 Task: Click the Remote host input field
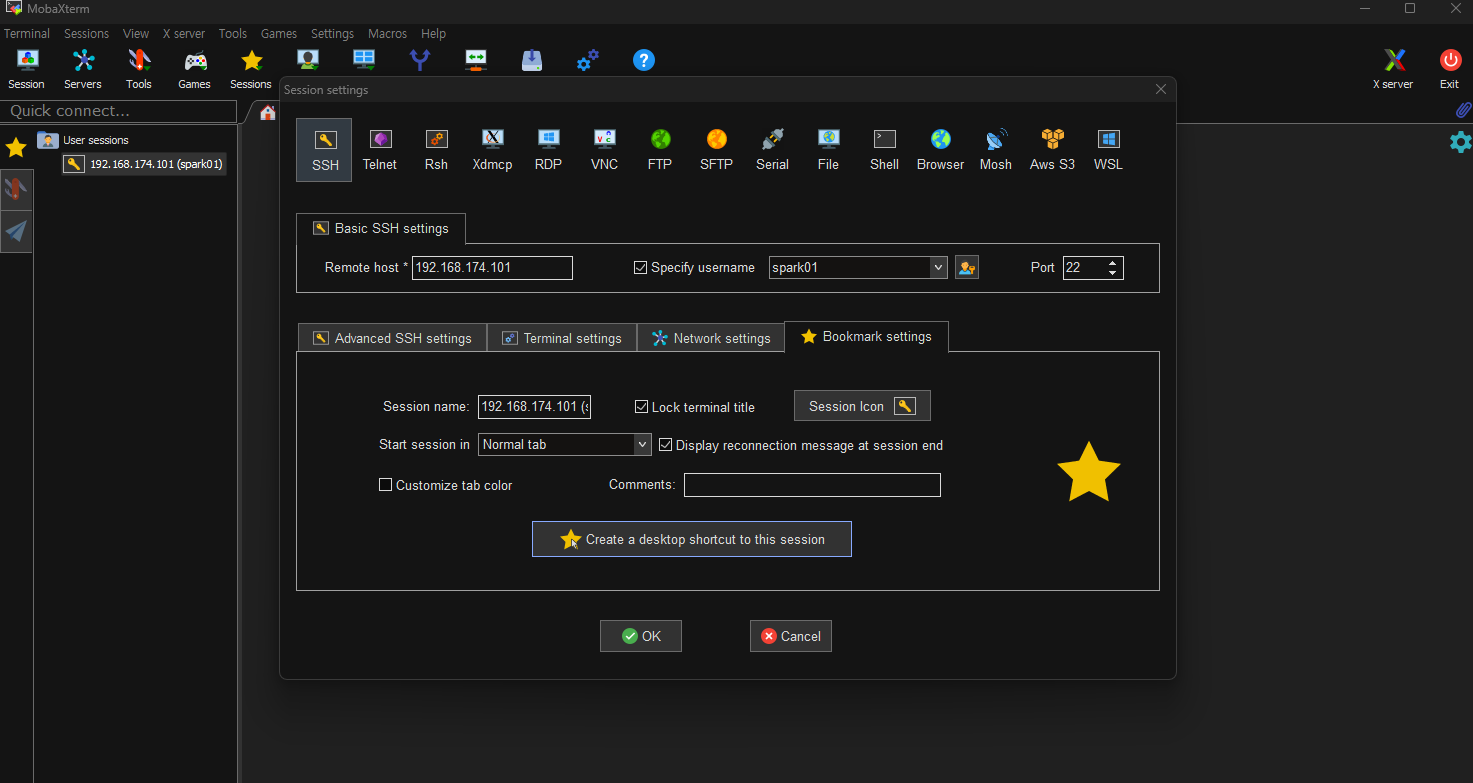pos(493,268)
